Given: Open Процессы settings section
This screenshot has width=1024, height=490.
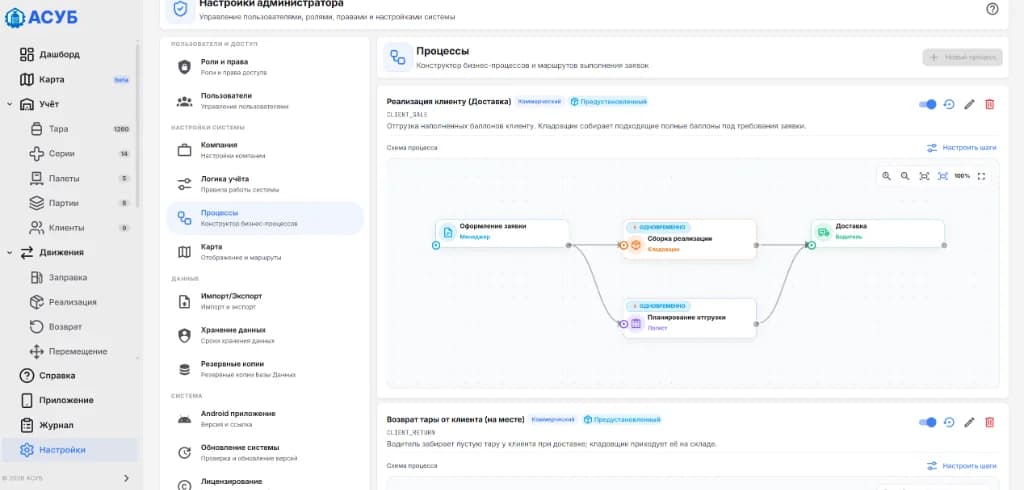Looking at the screenshot, I should (x=265, y=218).
